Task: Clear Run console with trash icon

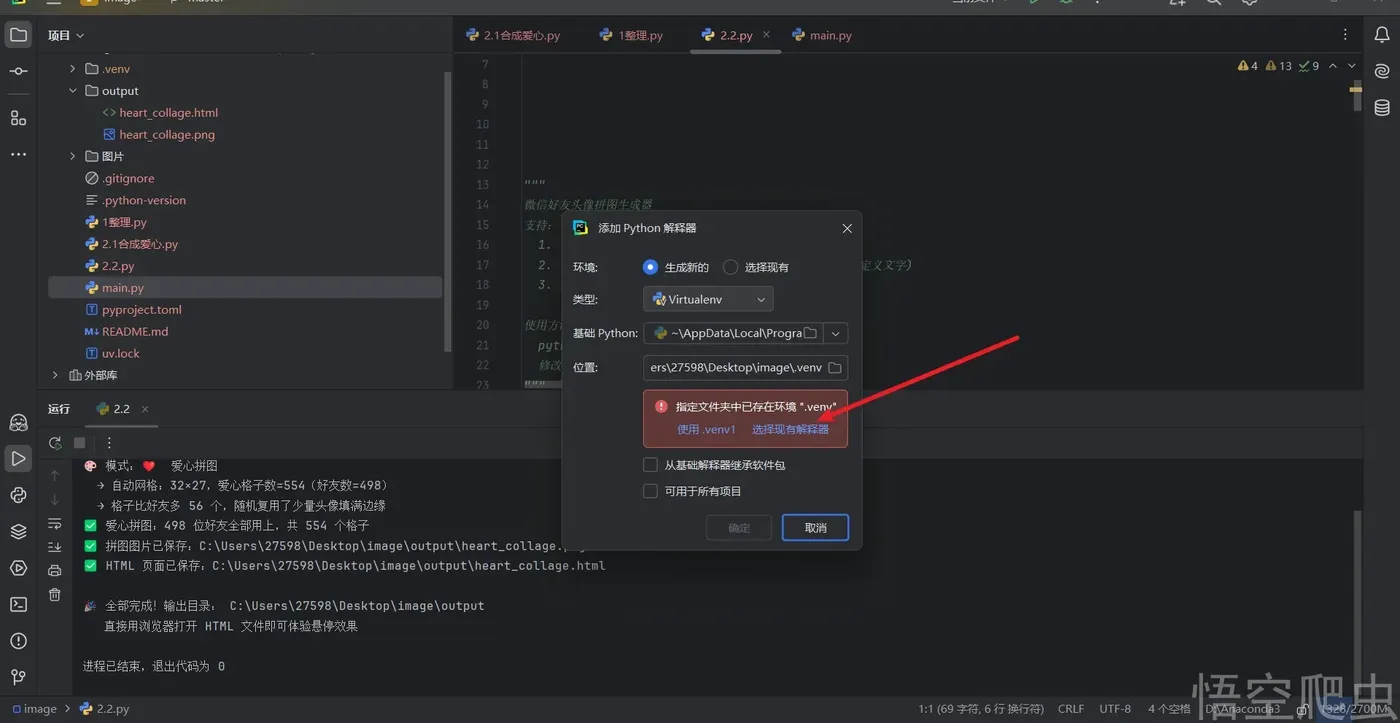Action: (x=55, y=595)
